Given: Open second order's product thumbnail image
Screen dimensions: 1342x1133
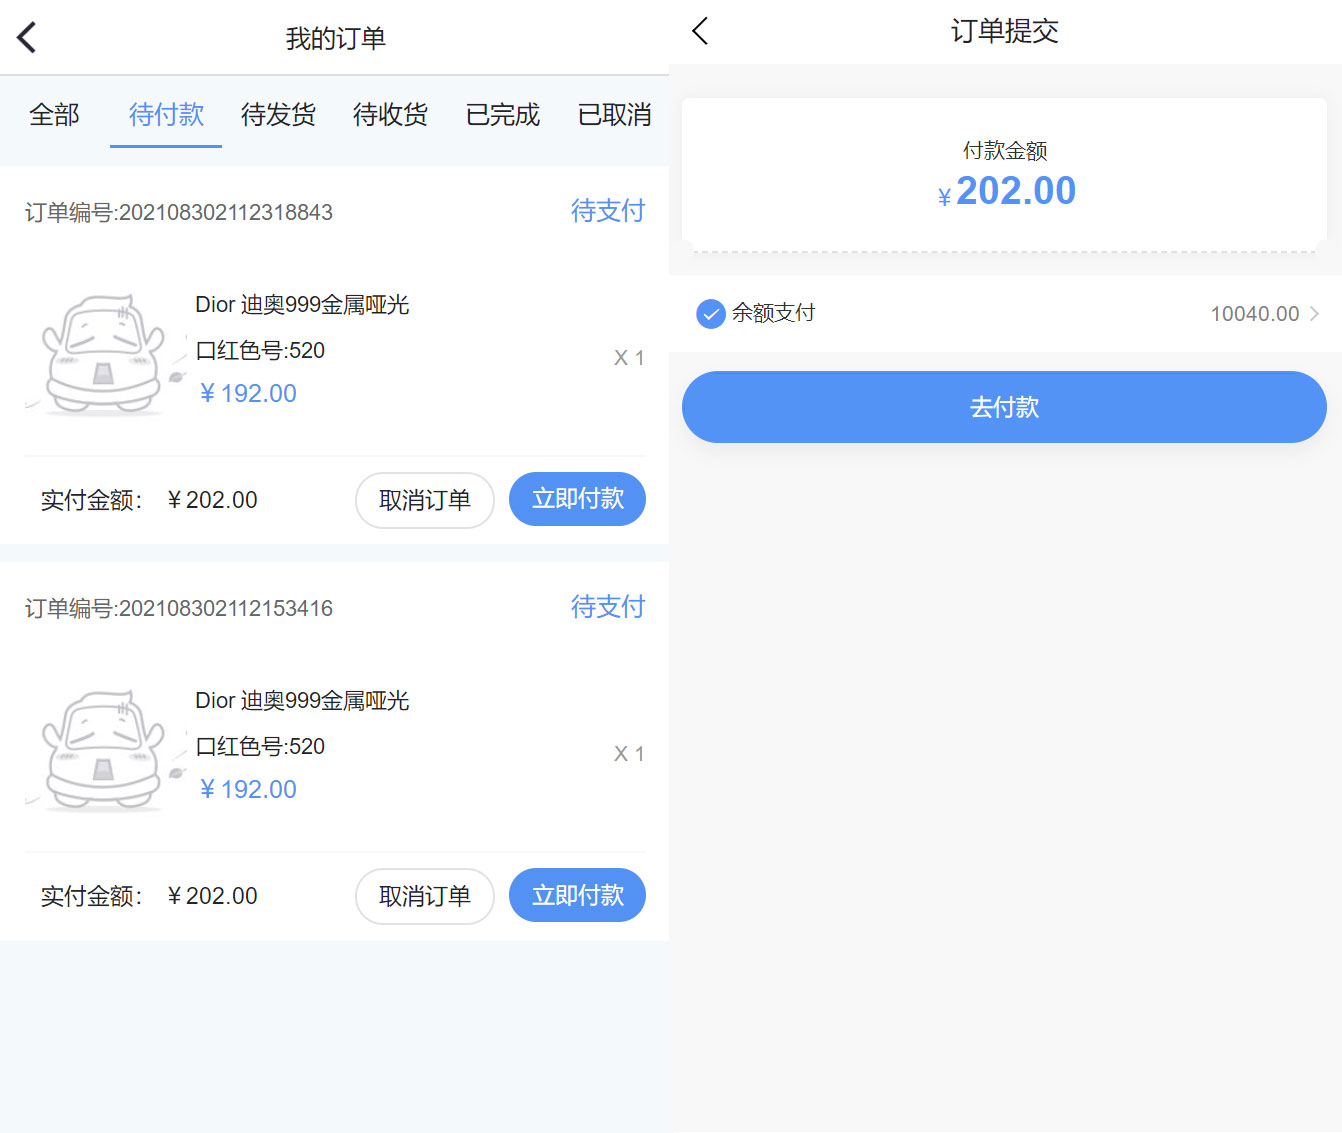Looking at the screenshot, I should click(104, 748).
